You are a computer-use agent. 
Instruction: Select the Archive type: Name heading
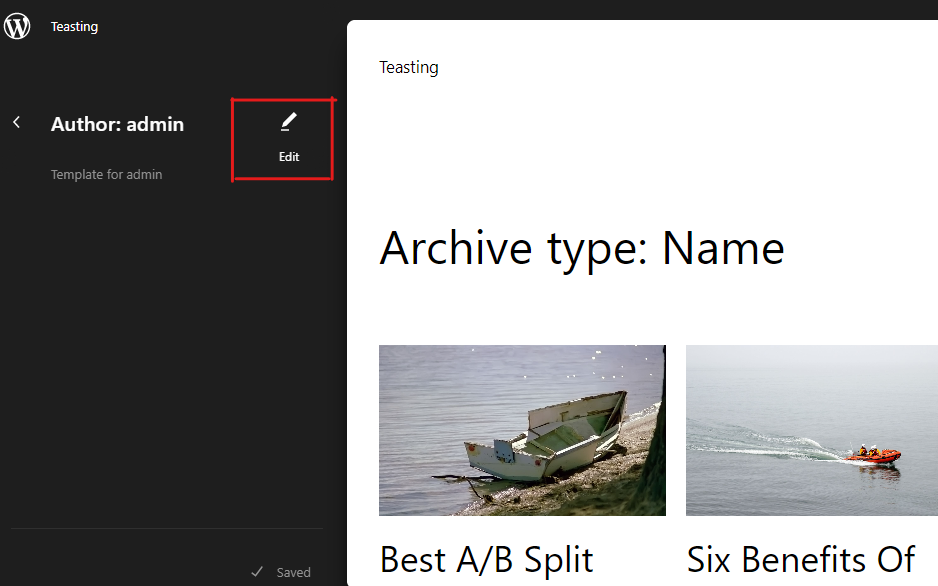coord(581,249)
